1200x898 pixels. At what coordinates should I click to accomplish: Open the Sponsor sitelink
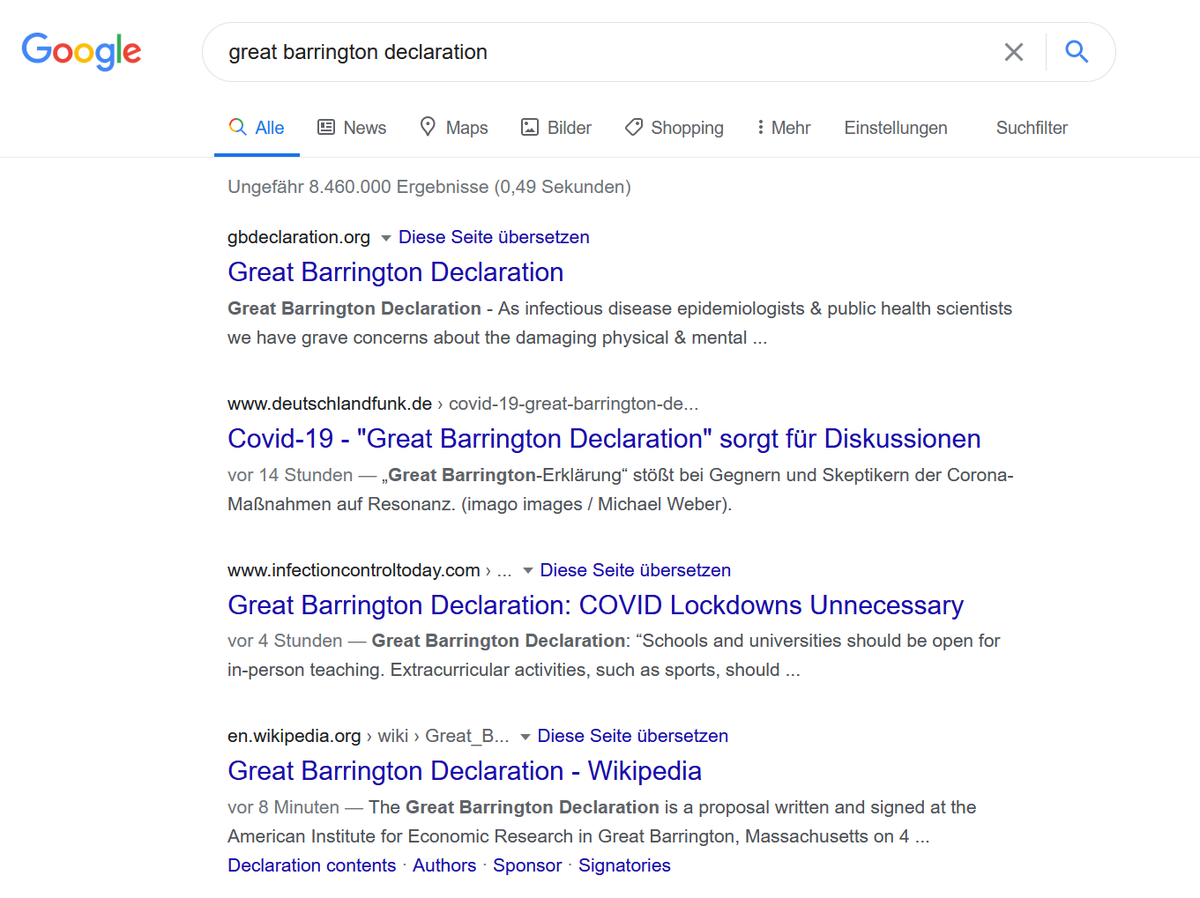527,865
